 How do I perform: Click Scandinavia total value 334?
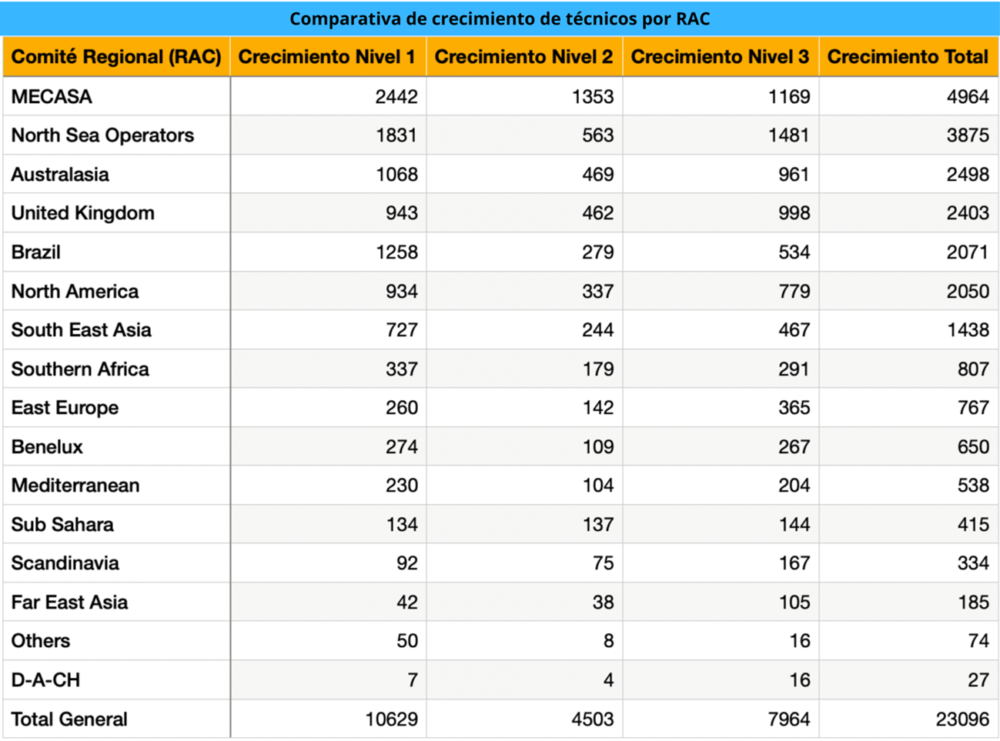(x=973, y=563)
